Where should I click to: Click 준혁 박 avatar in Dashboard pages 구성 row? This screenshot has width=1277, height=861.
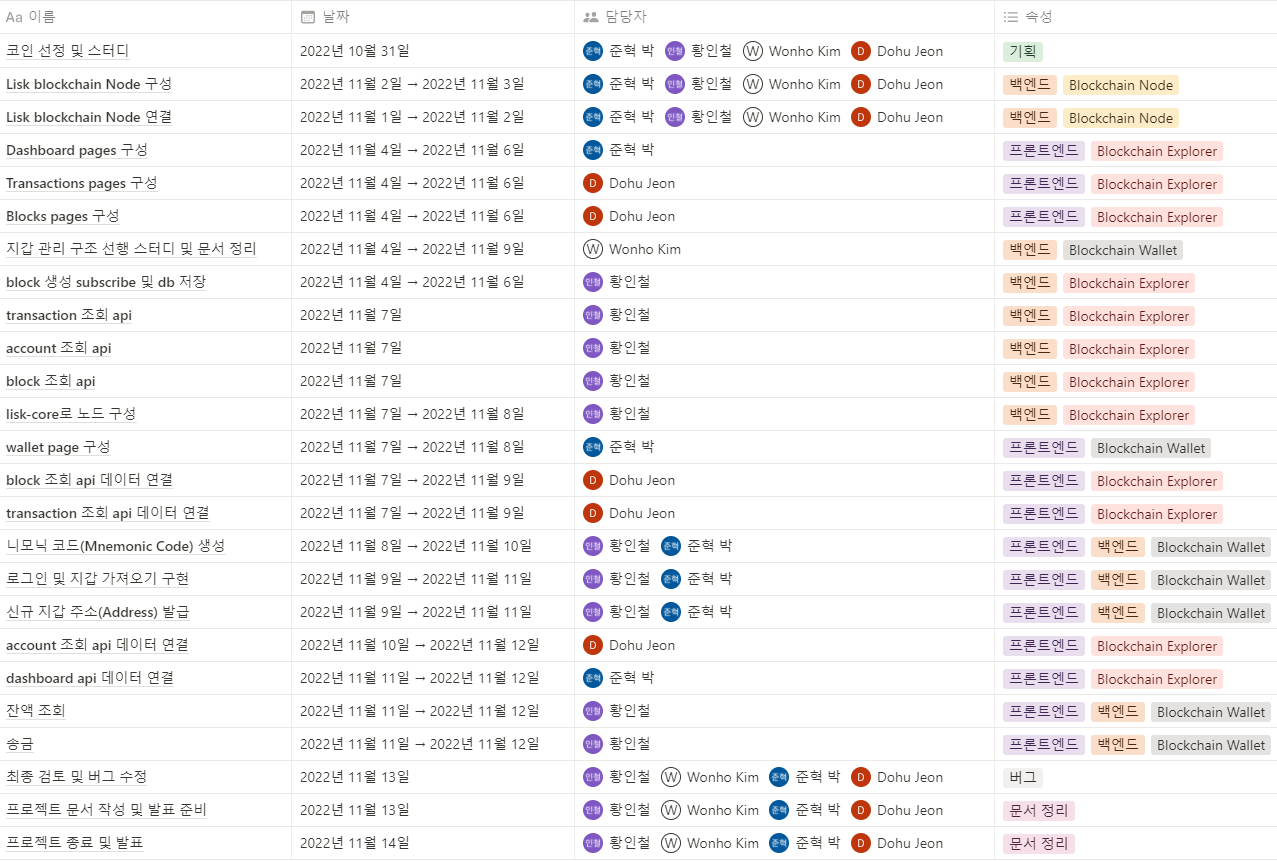pyautogui.click(x=593, y=150)
